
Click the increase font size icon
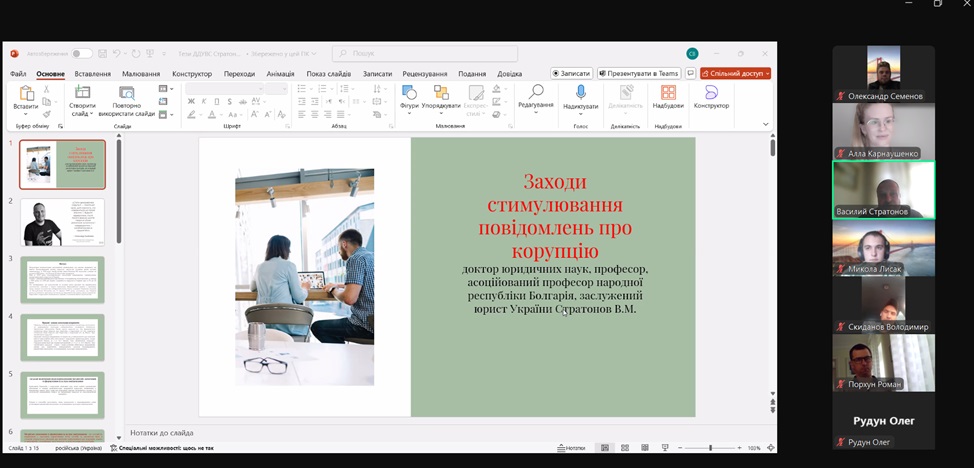pos(254,114)
